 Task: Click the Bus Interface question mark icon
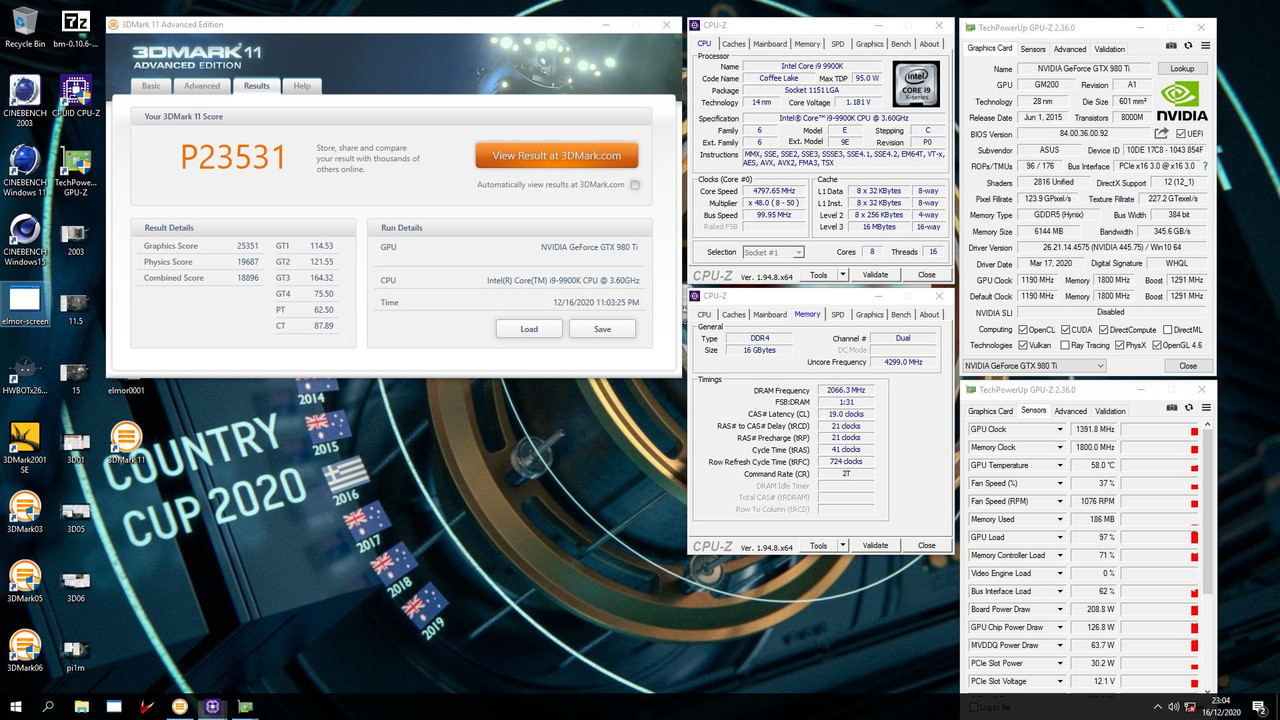1204,166
